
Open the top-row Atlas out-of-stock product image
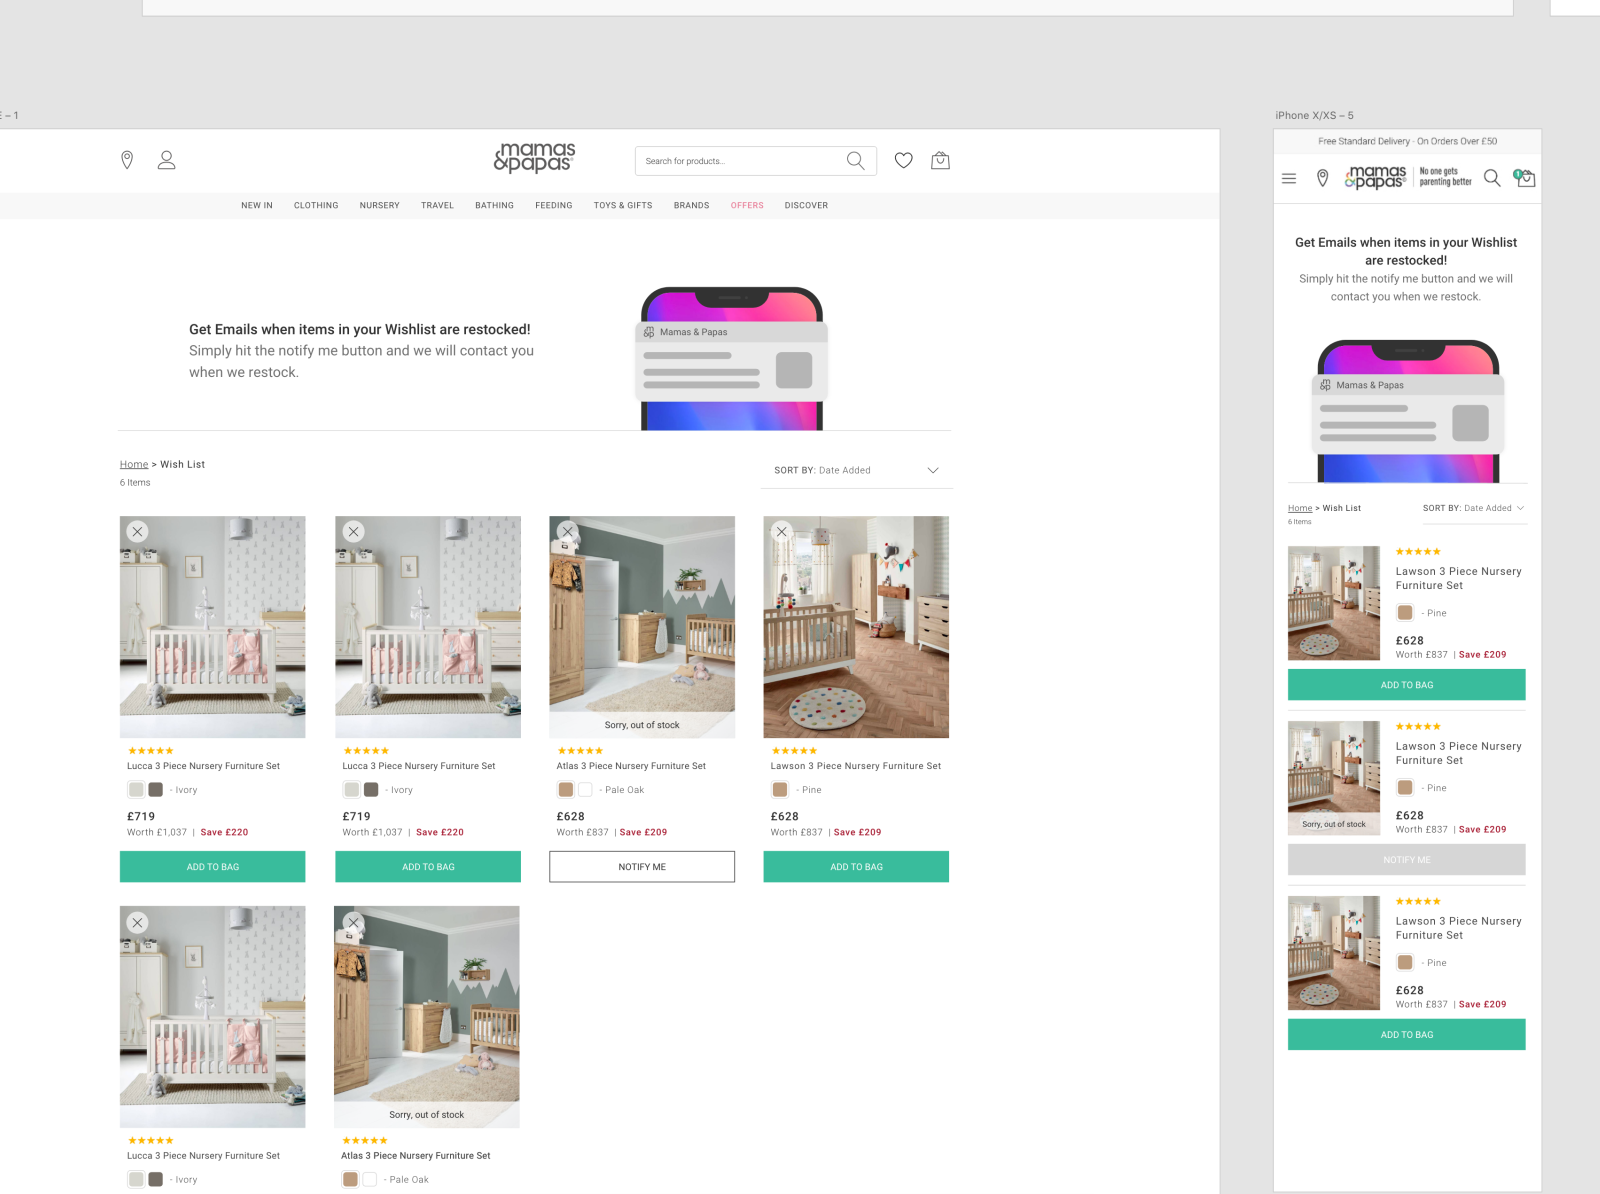click(x=642, y=627)
